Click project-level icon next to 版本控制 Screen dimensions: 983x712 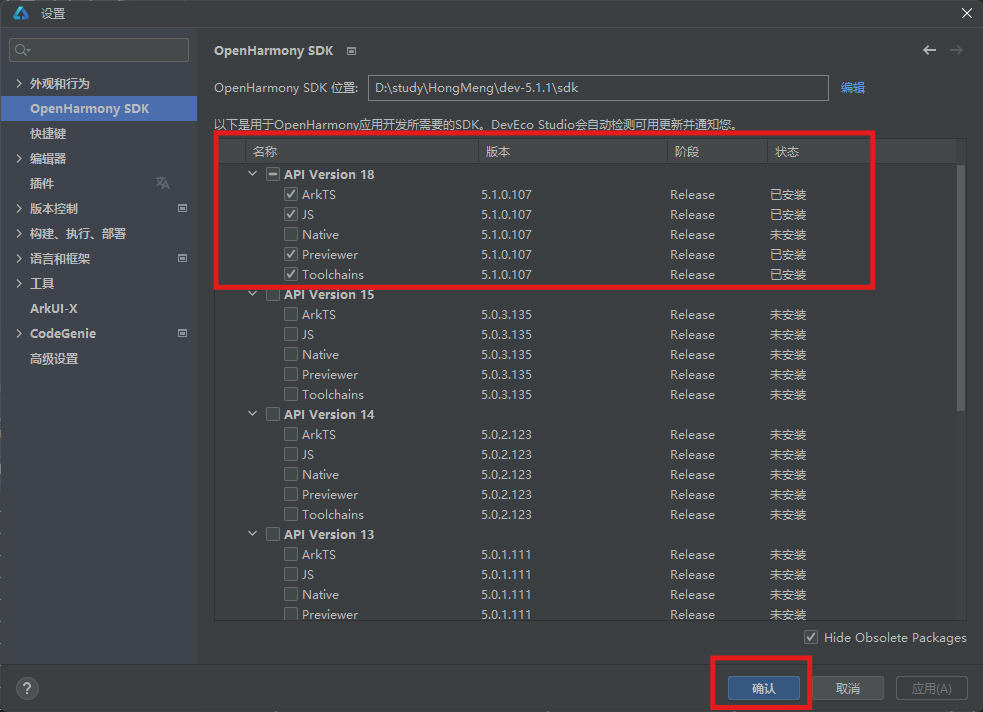tap(182, 208)
